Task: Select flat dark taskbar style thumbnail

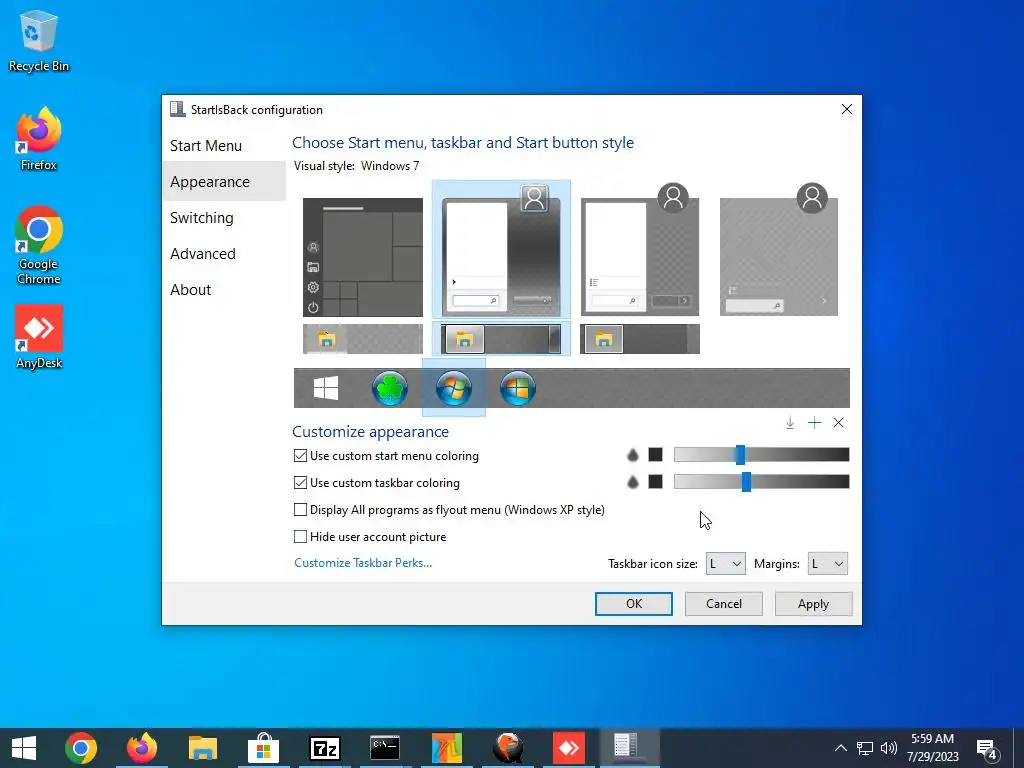Action: click(640, 339)
